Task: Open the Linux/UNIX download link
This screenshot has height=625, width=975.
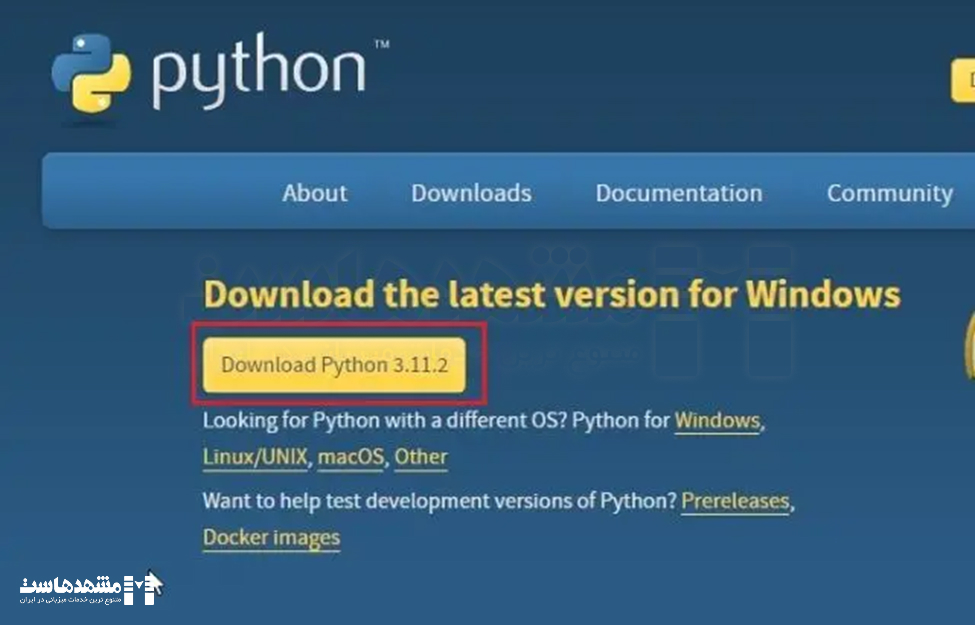Action: [x=257, y=458]
